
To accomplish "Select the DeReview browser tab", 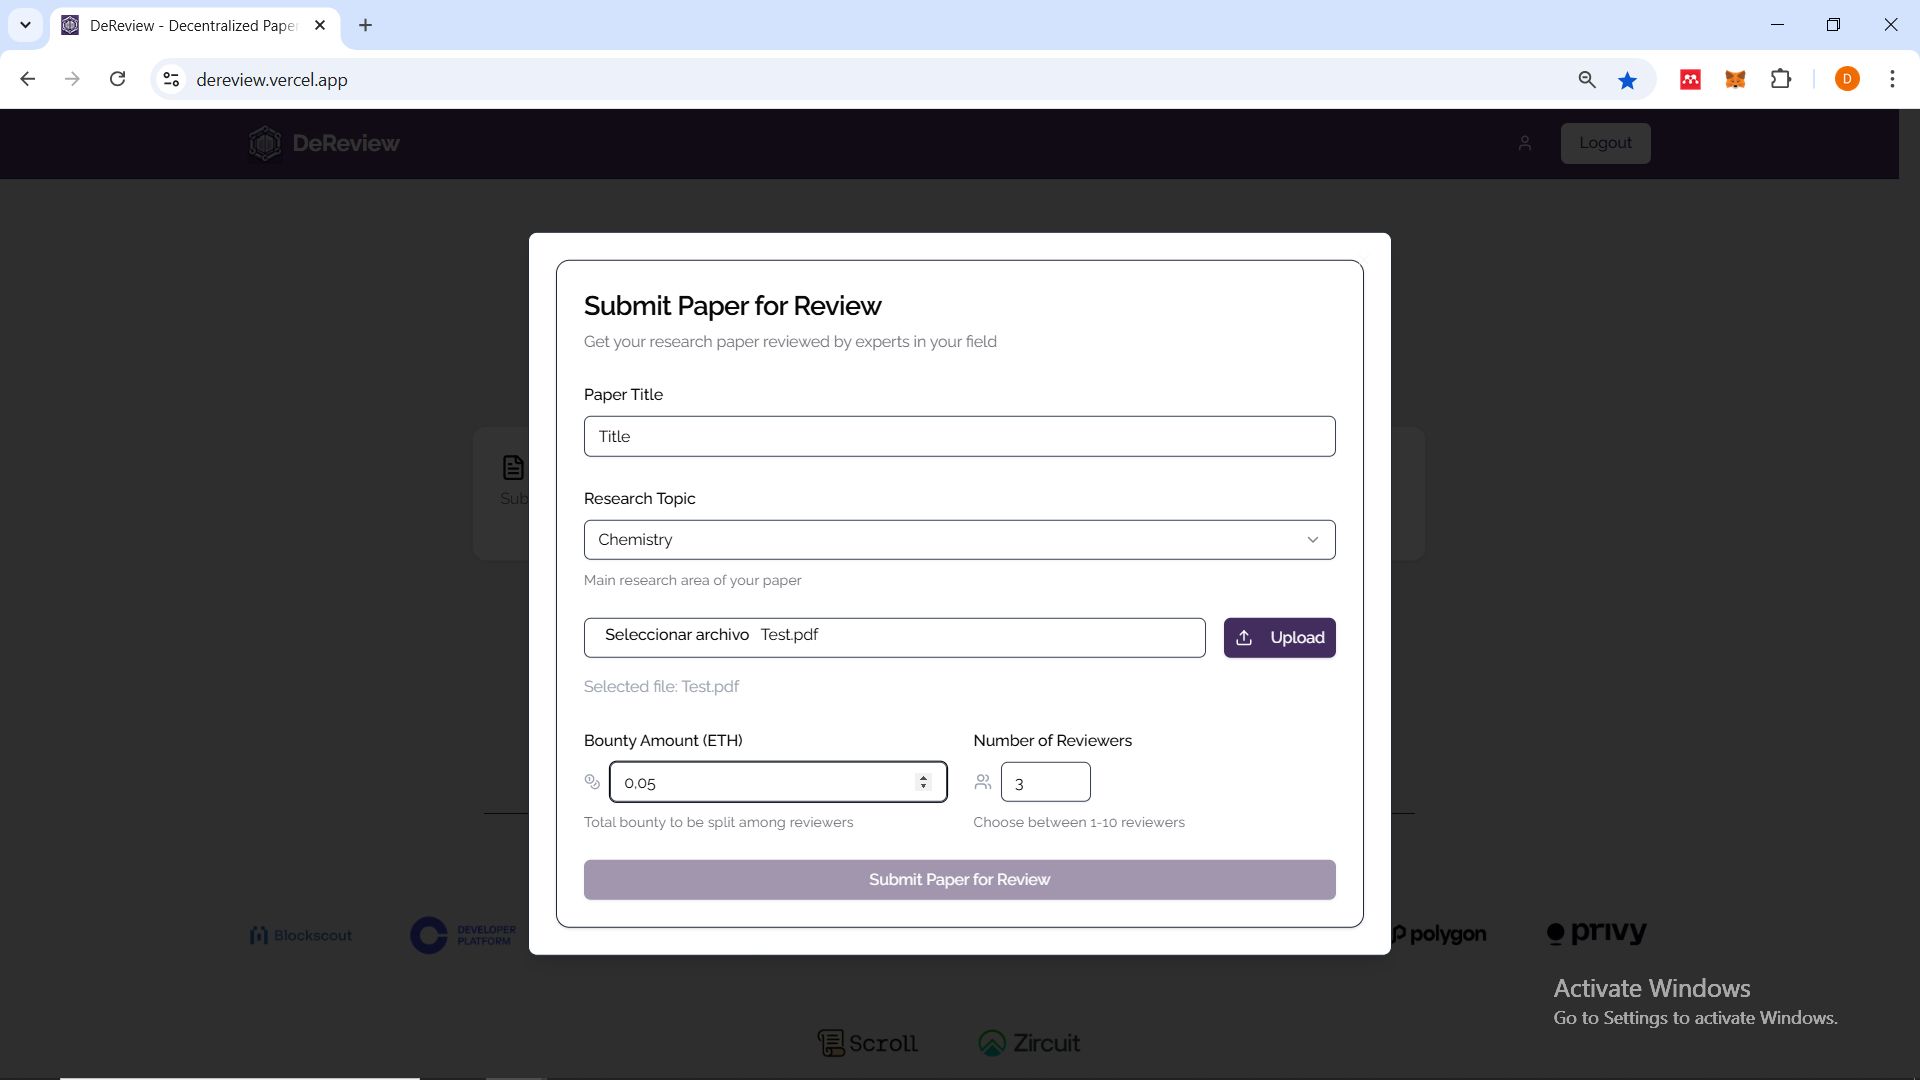I will click(x=194, y=25).
